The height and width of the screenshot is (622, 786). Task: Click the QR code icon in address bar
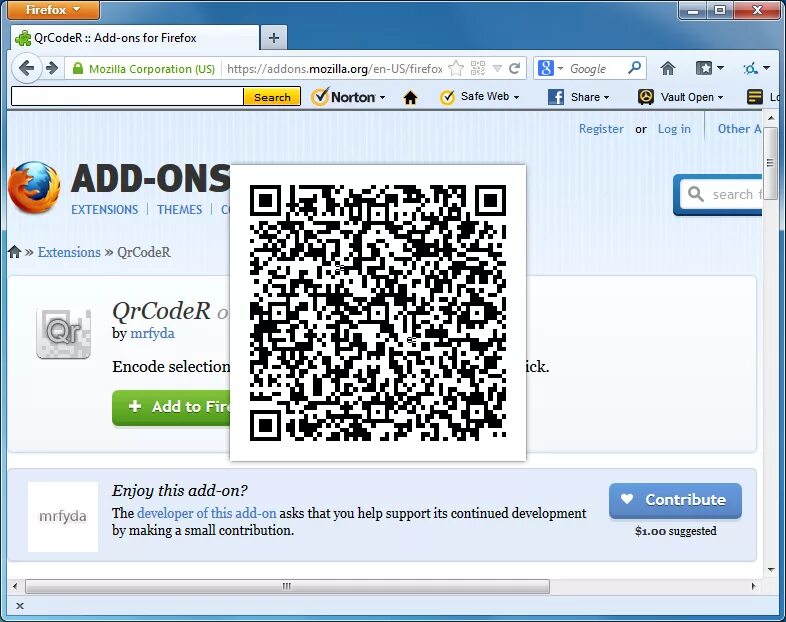coord(478,68)
